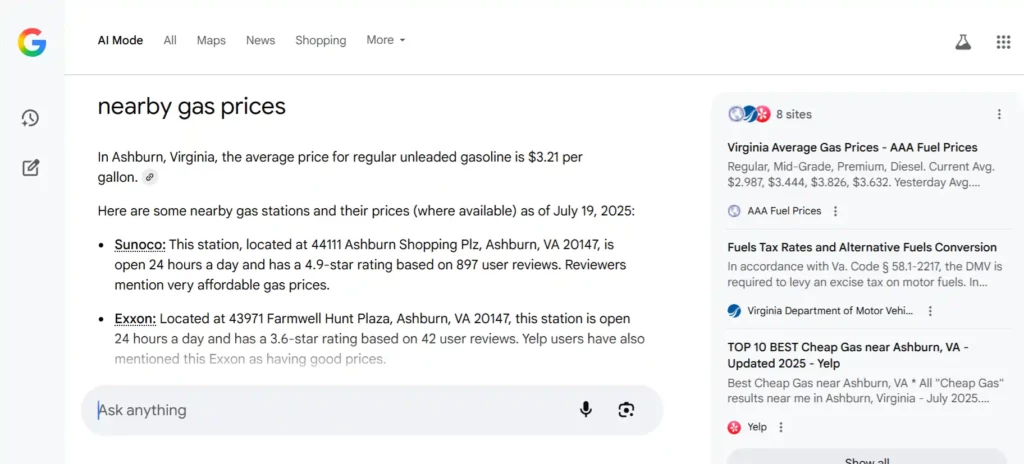The height and width of the screenshot is (464, 1024).
Task: Click the Virginia Department of Motor Vehi... source name
Action: [x=830, y=311]
